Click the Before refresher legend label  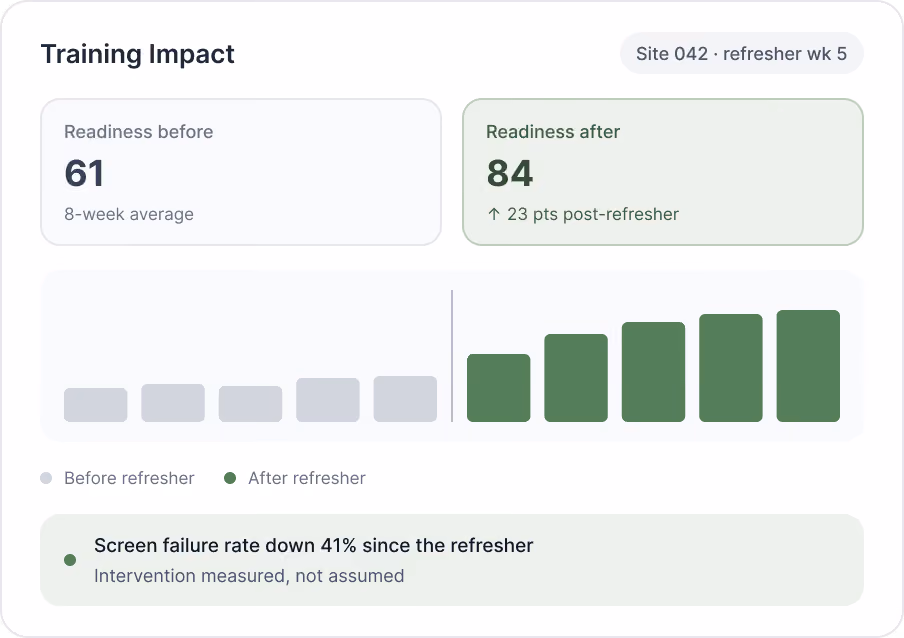tap(129, 478)
